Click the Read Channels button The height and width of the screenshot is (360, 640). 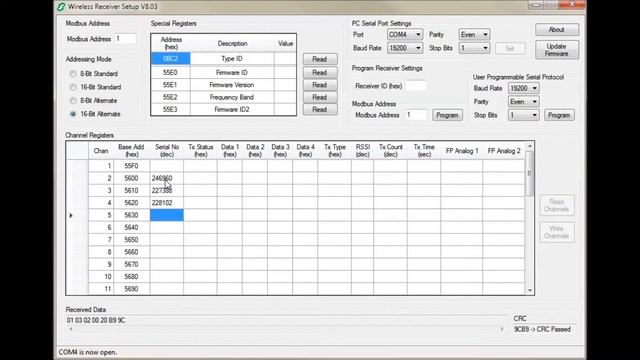557,205
